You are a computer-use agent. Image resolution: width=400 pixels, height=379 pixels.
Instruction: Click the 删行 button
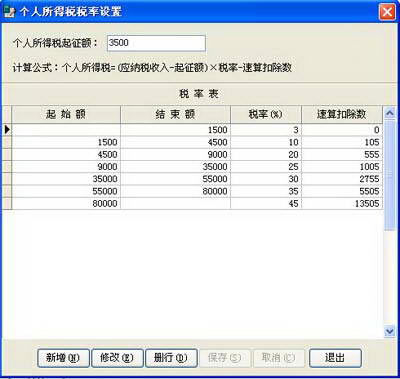(x=171, y=358)
